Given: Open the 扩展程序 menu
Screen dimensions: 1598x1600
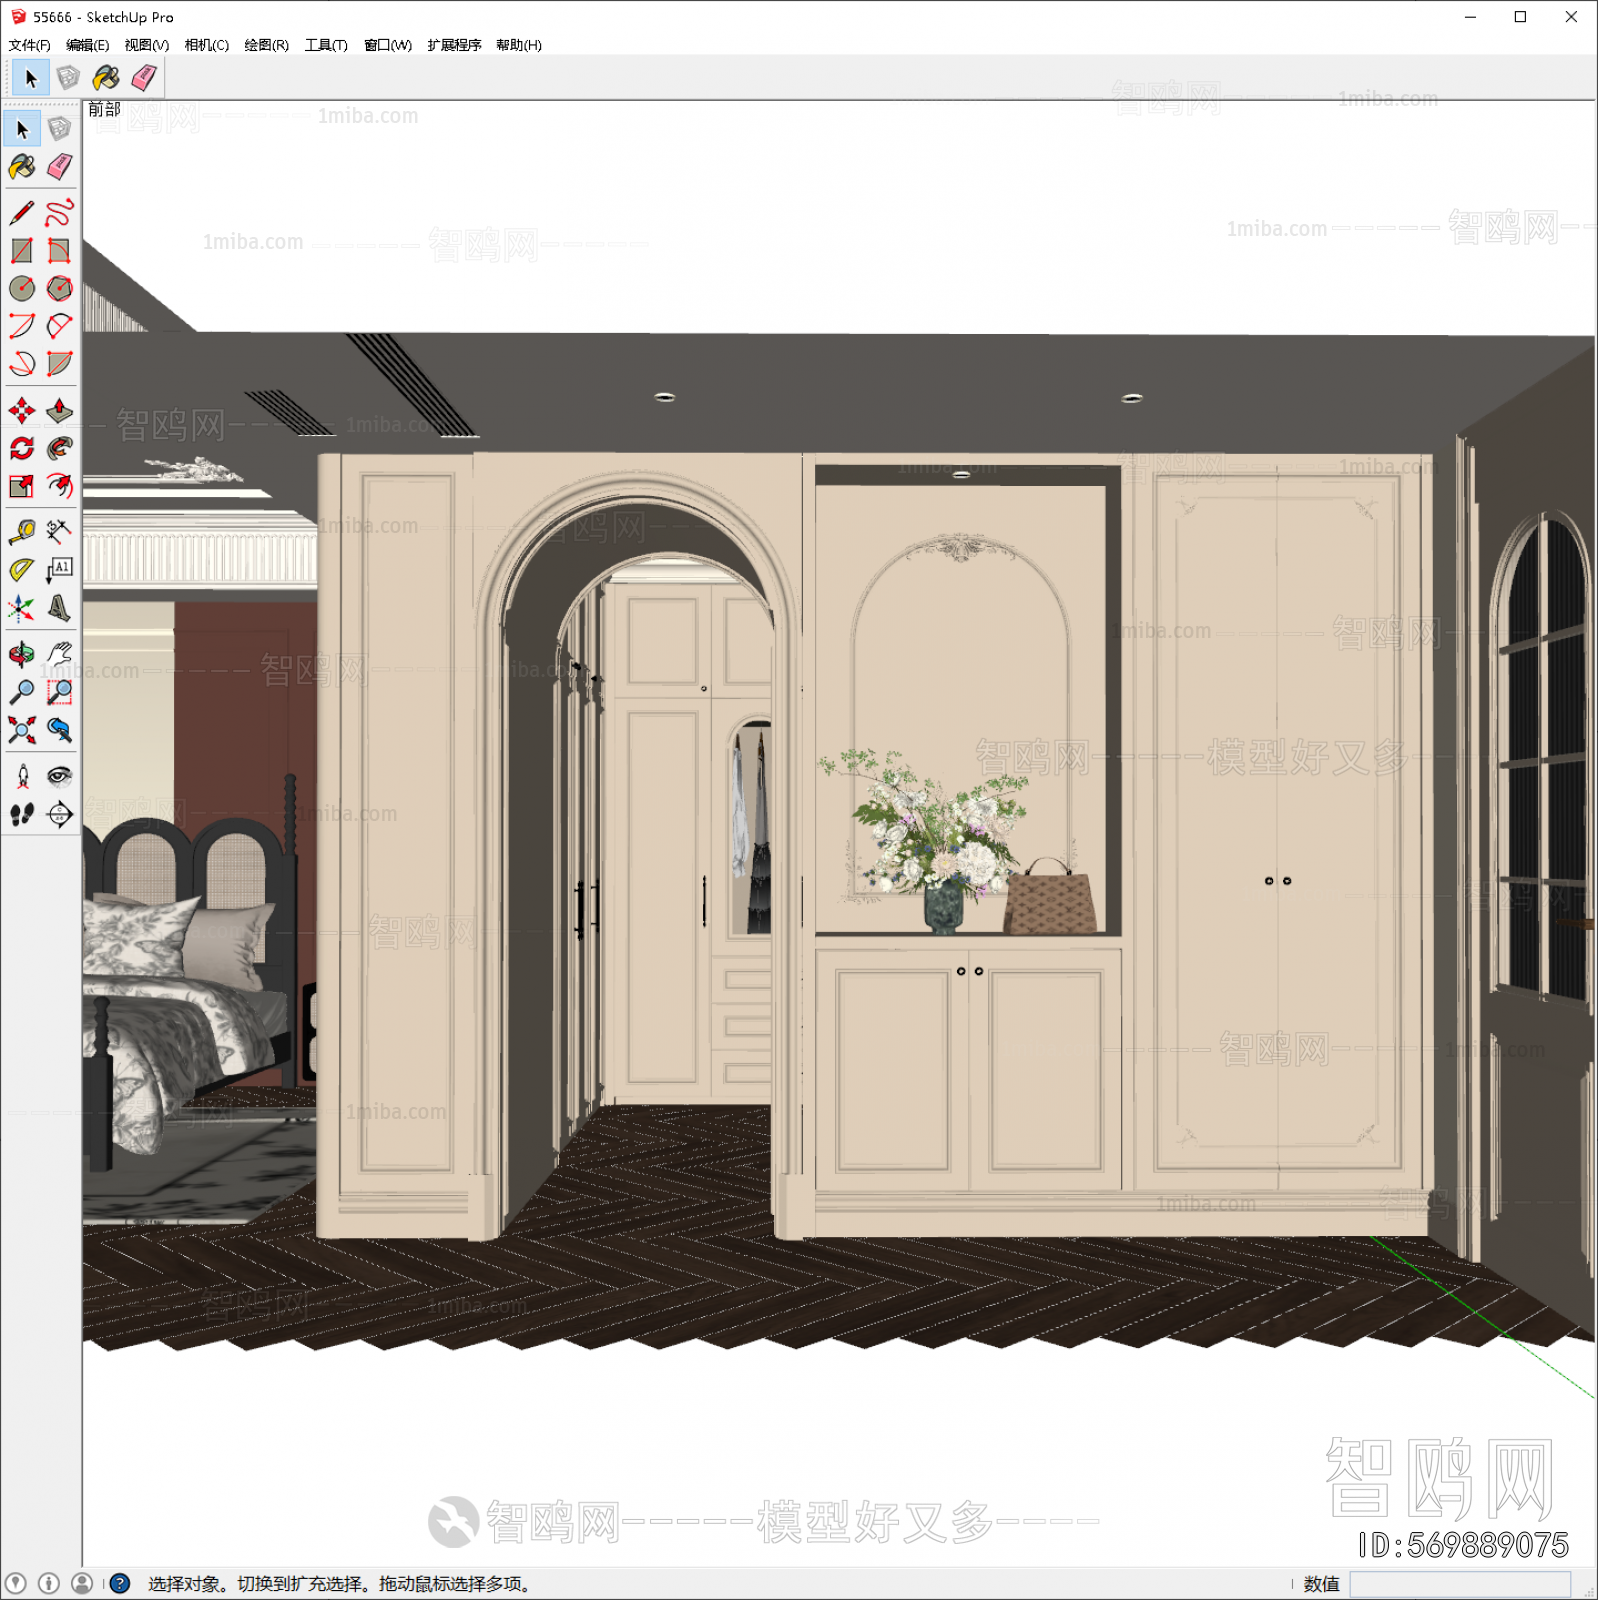Looking at the screenshot, I should 454,45.
